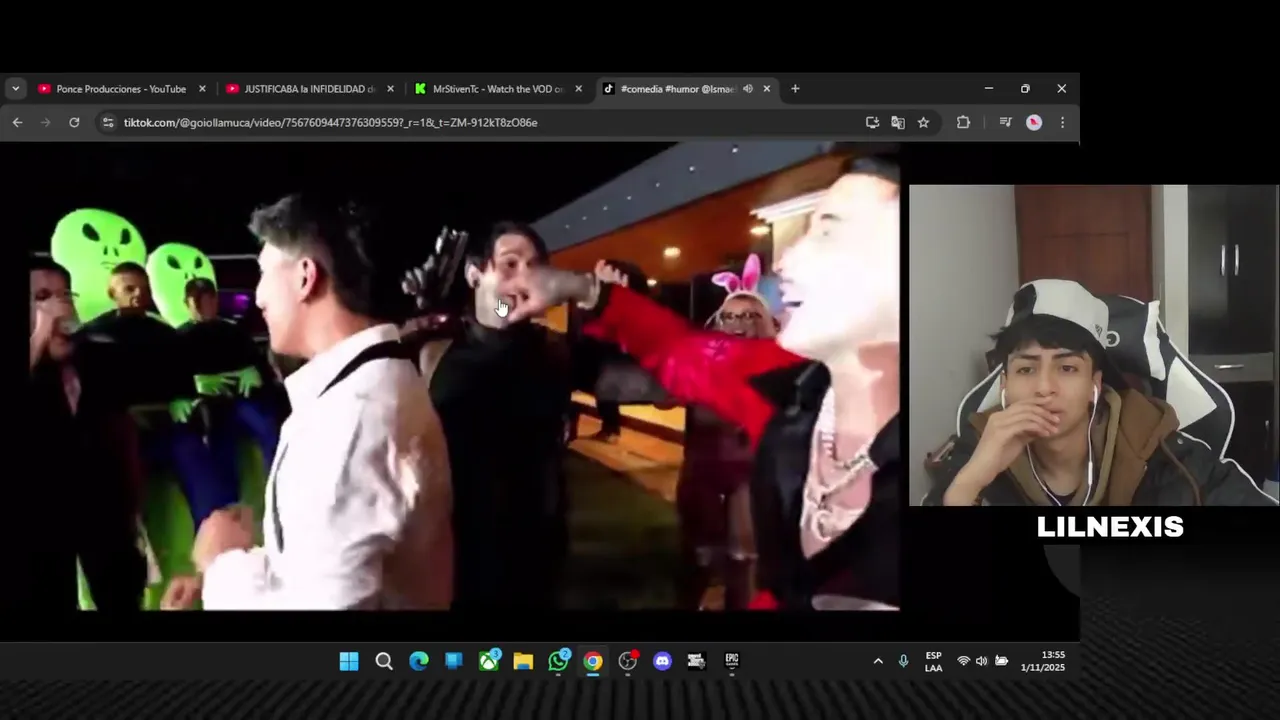Switch to Google Chrome on the taskbar
The width and height of the screenshot is (1280, 720).
click(x=593, y=661)
